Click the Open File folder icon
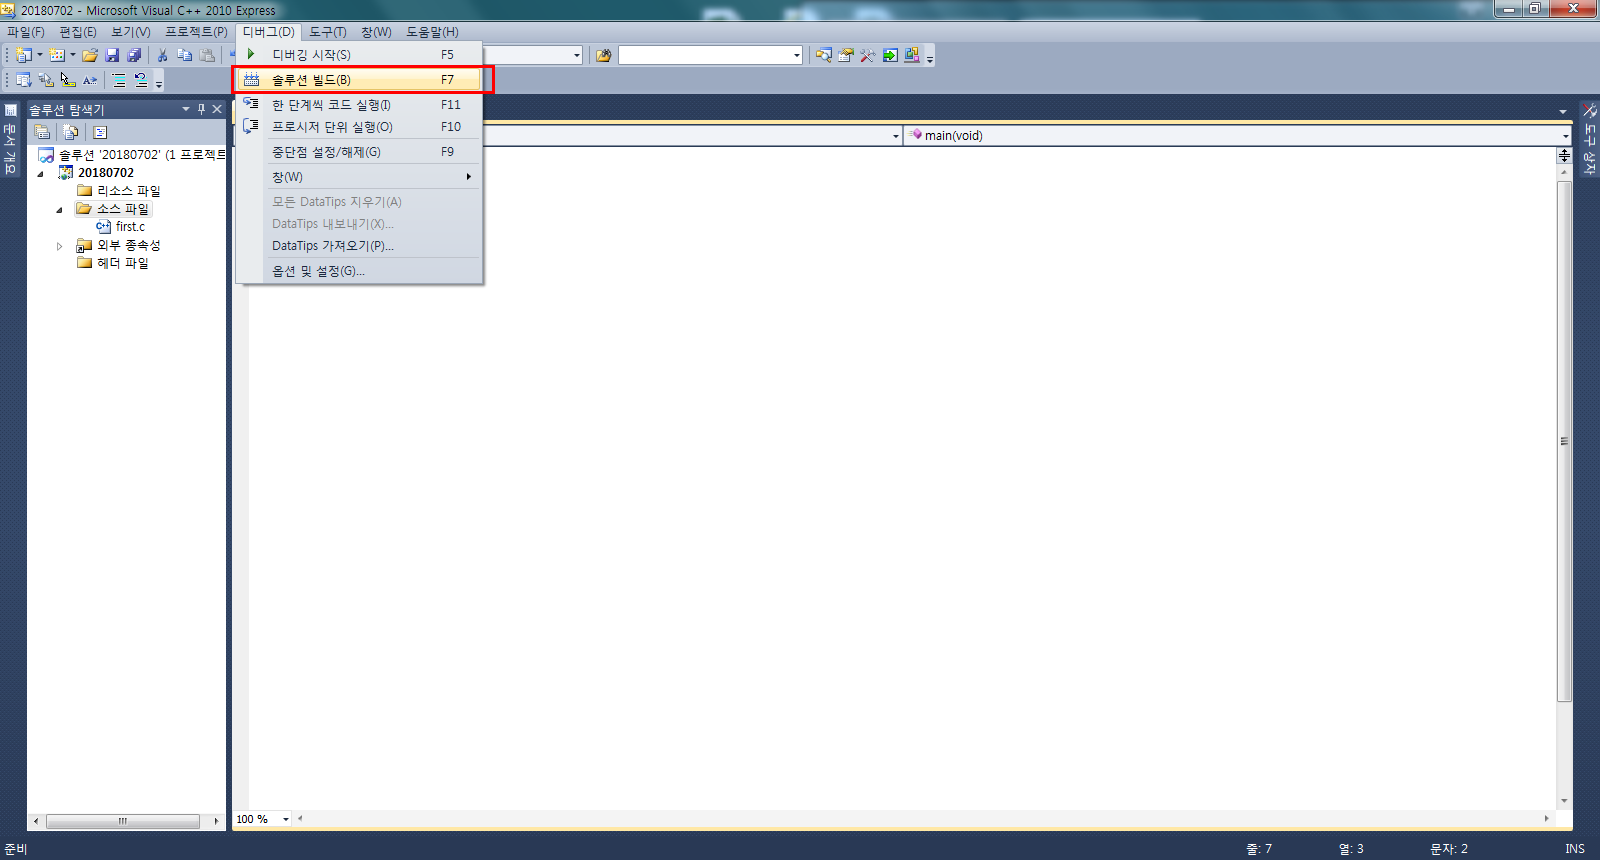Screen dimensions: 1600x860 click(x=90, y=55)
